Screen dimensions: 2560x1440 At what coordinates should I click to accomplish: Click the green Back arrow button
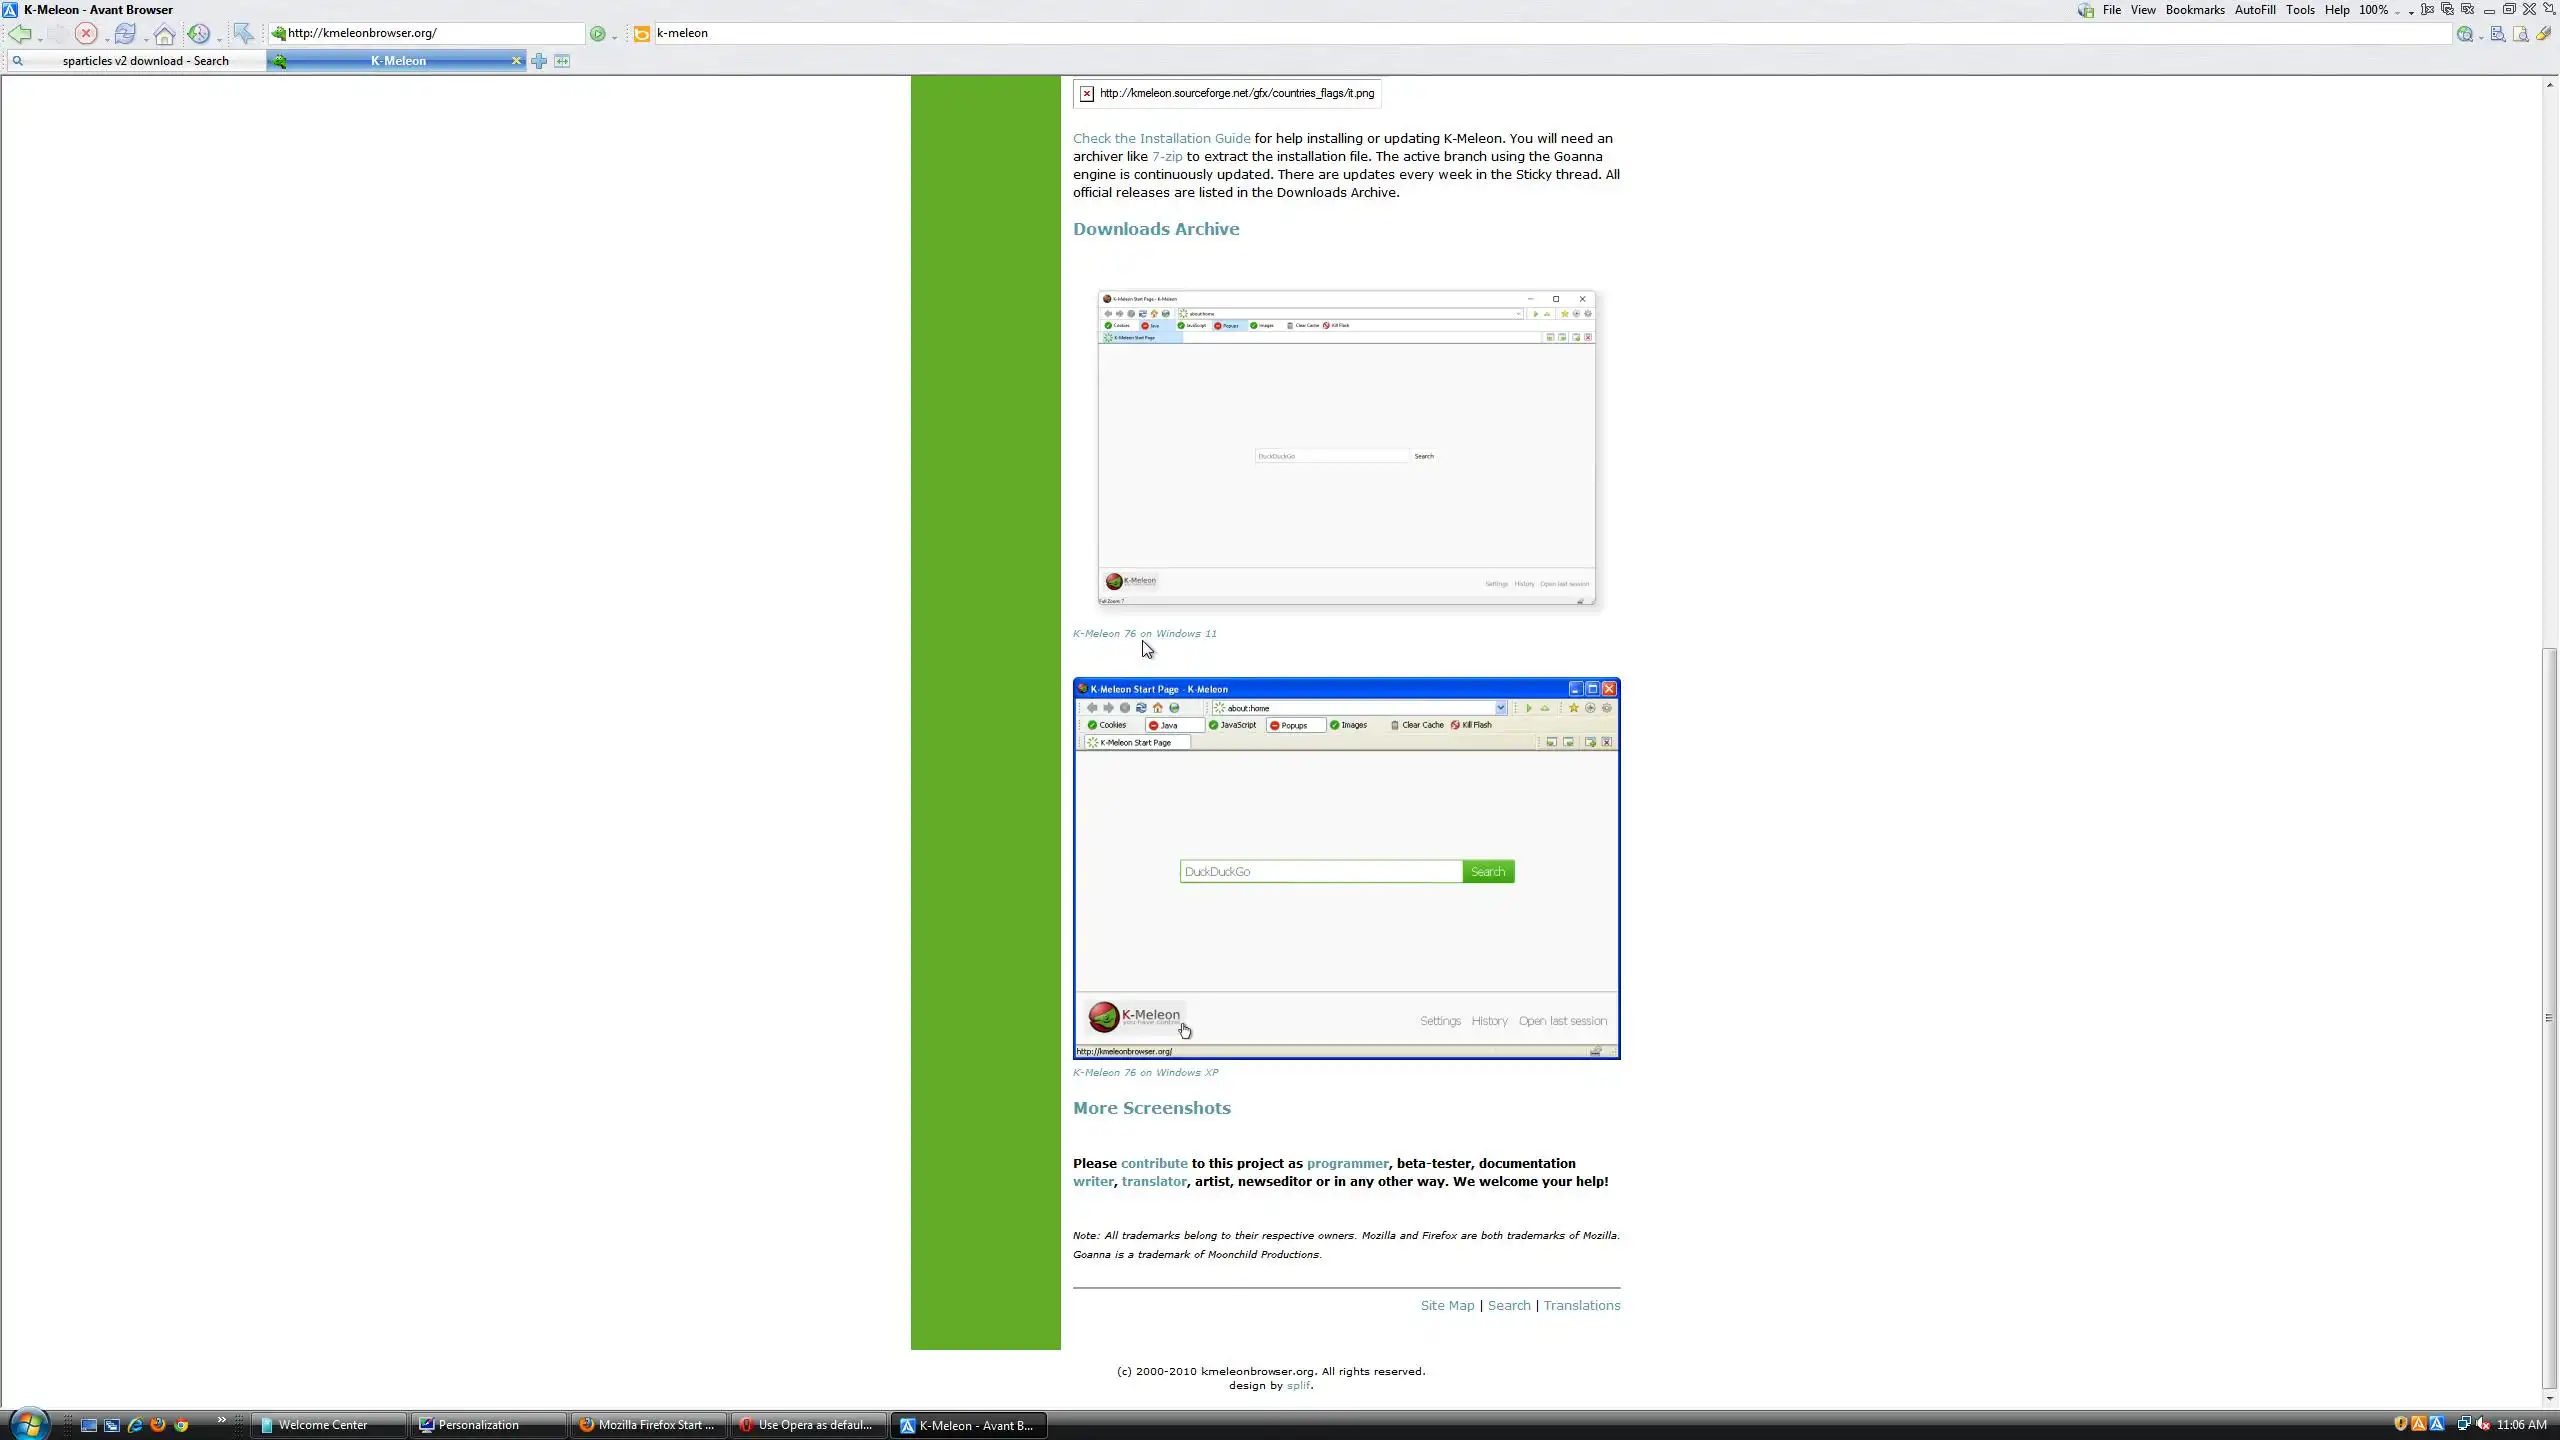(x=19, y=34)
